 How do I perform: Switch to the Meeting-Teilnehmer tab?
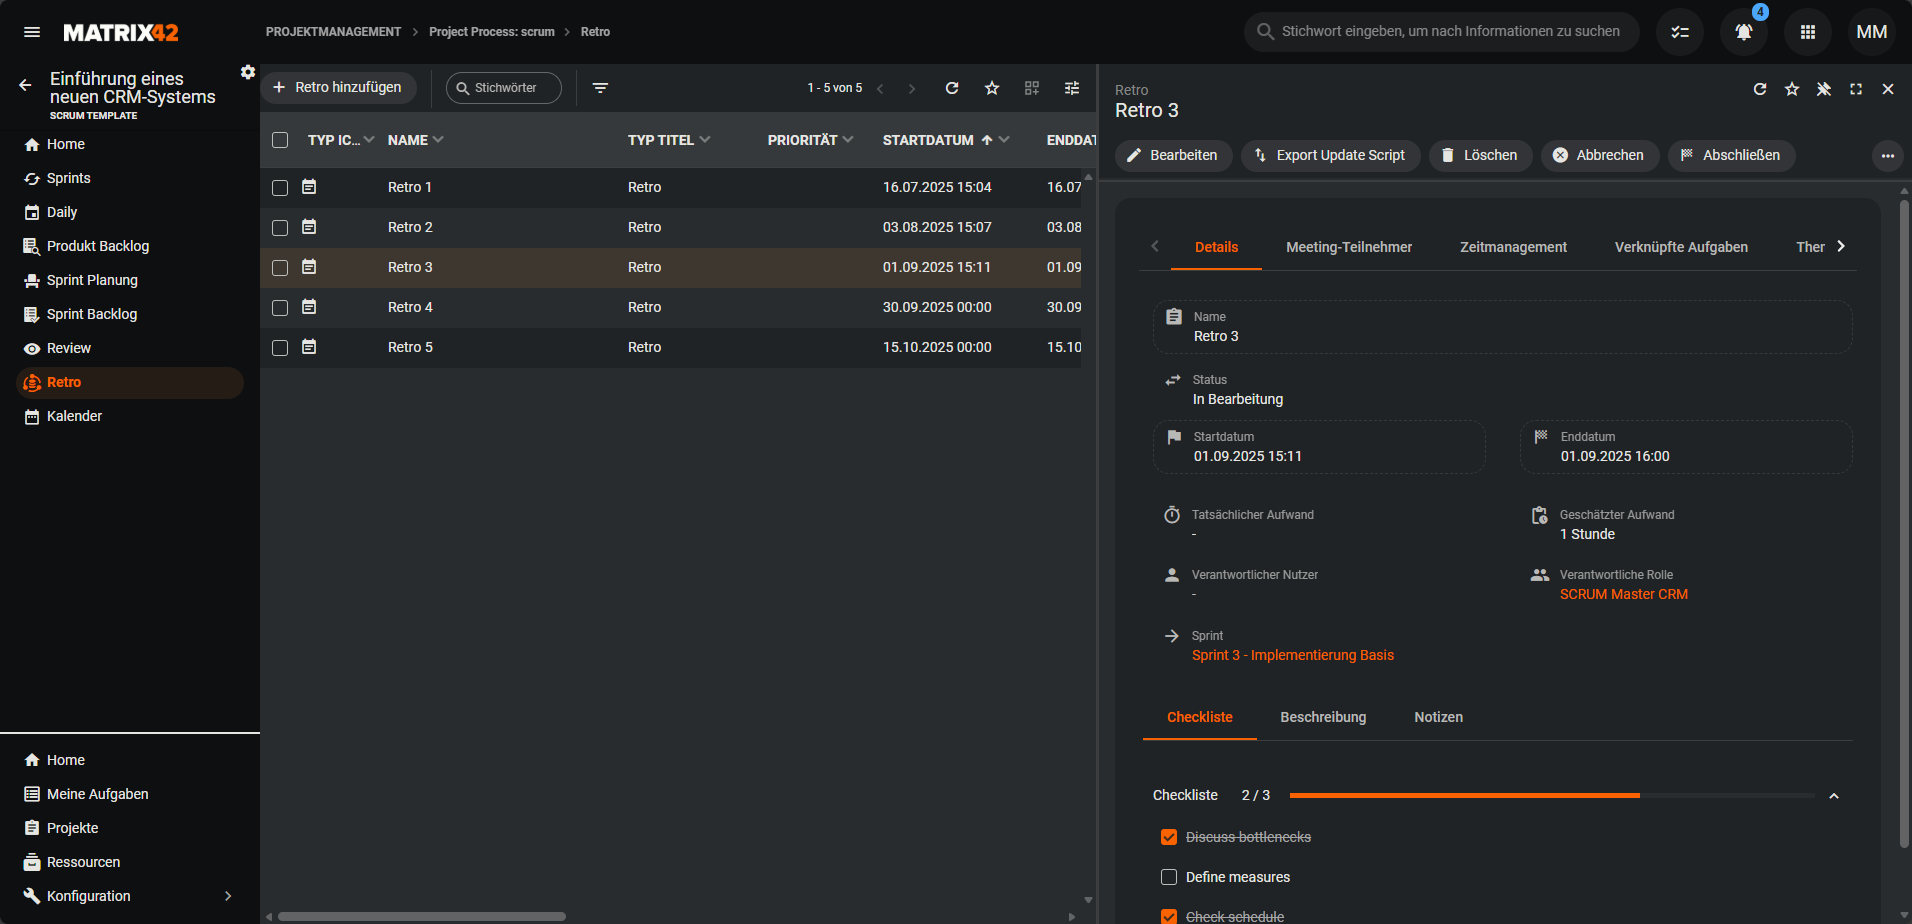(1349, 247)
